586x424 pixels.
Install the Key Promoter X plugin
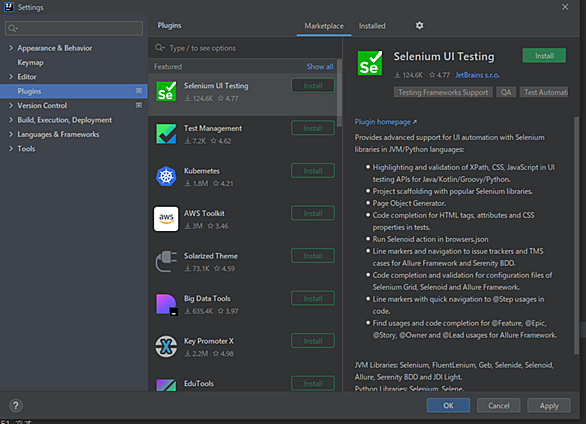pos(313,341)
